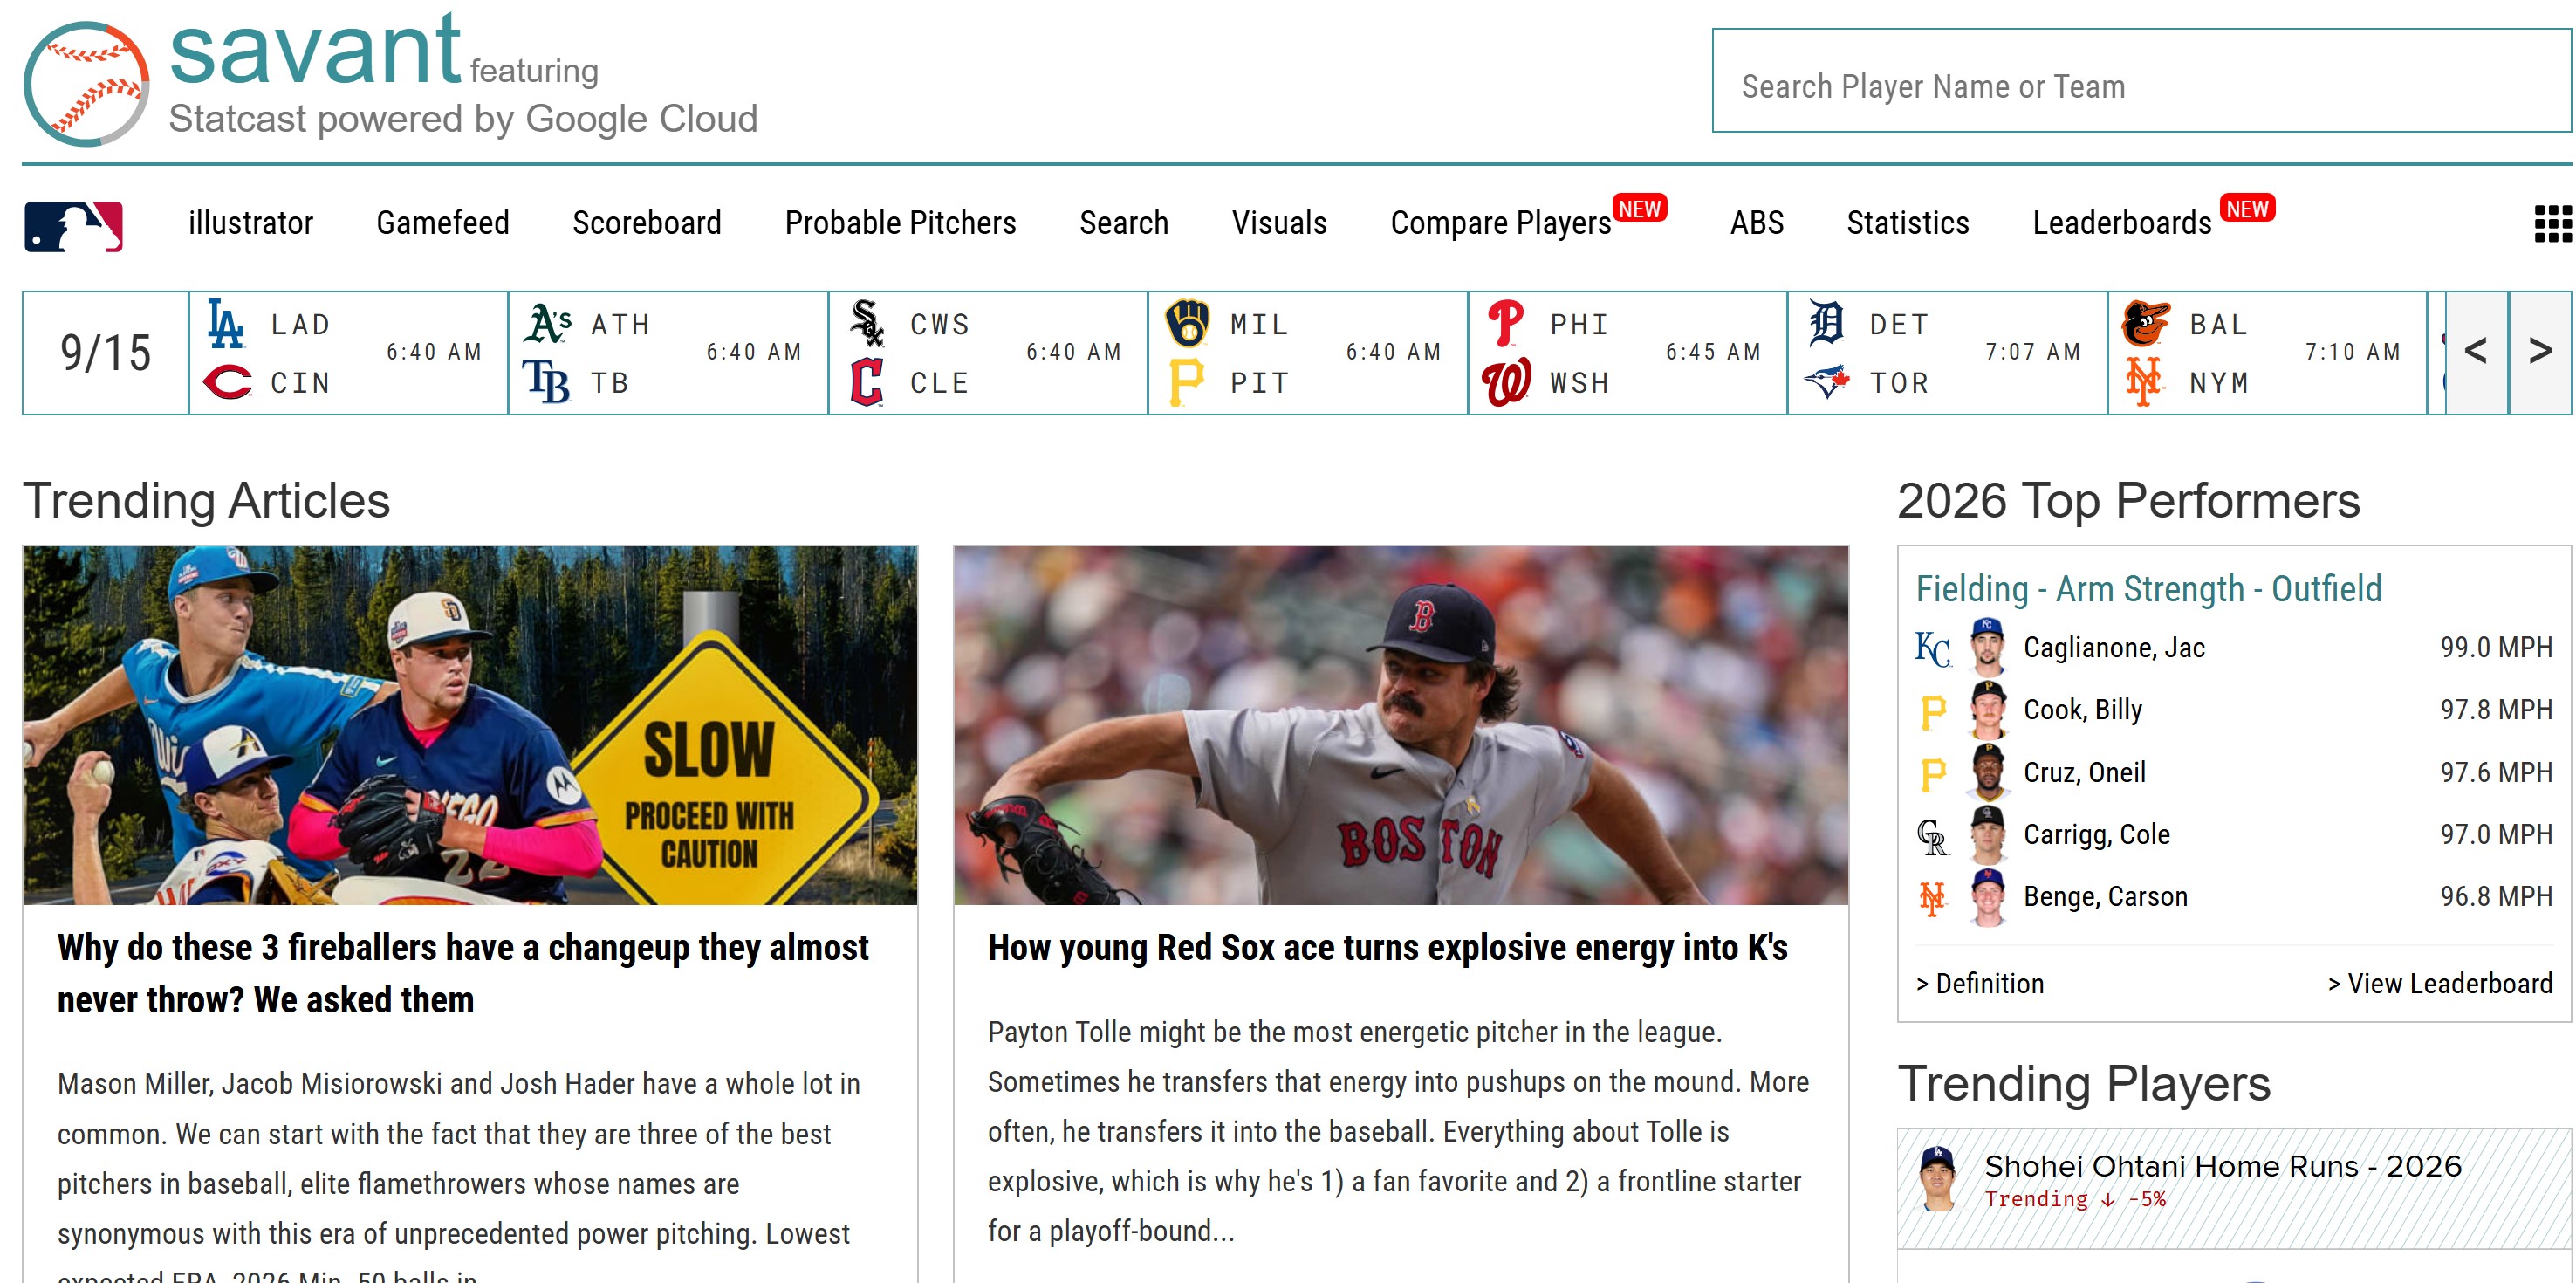2576x1283 pixels.
Task: Open the Search menu item
Action: [1124, 223]
